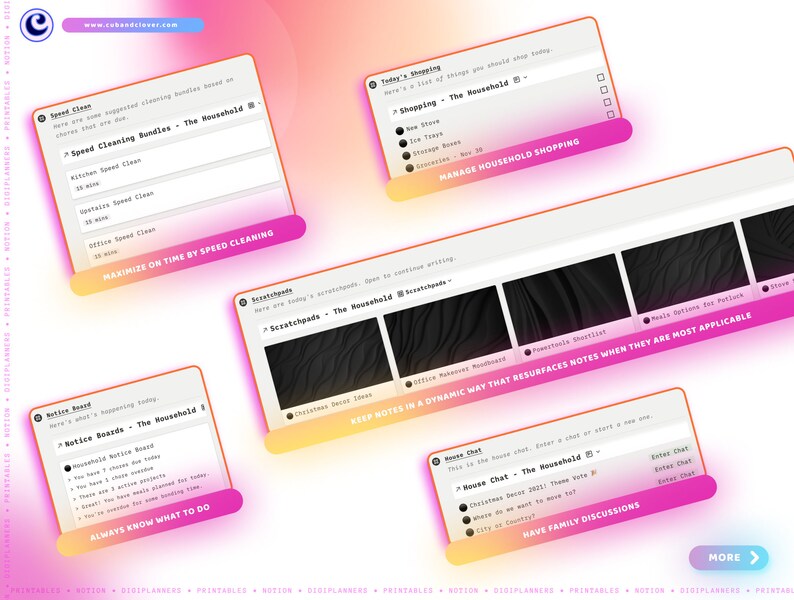
Task: Click the round icon beside Storage Boxes
Action: click(x=406, y=155)
